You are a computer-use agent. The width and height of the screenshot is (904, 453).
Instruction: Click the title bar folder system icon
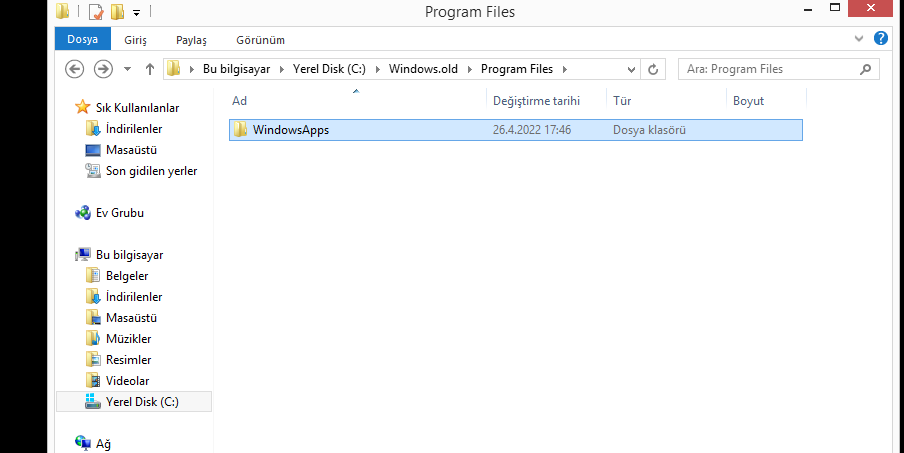62,11
